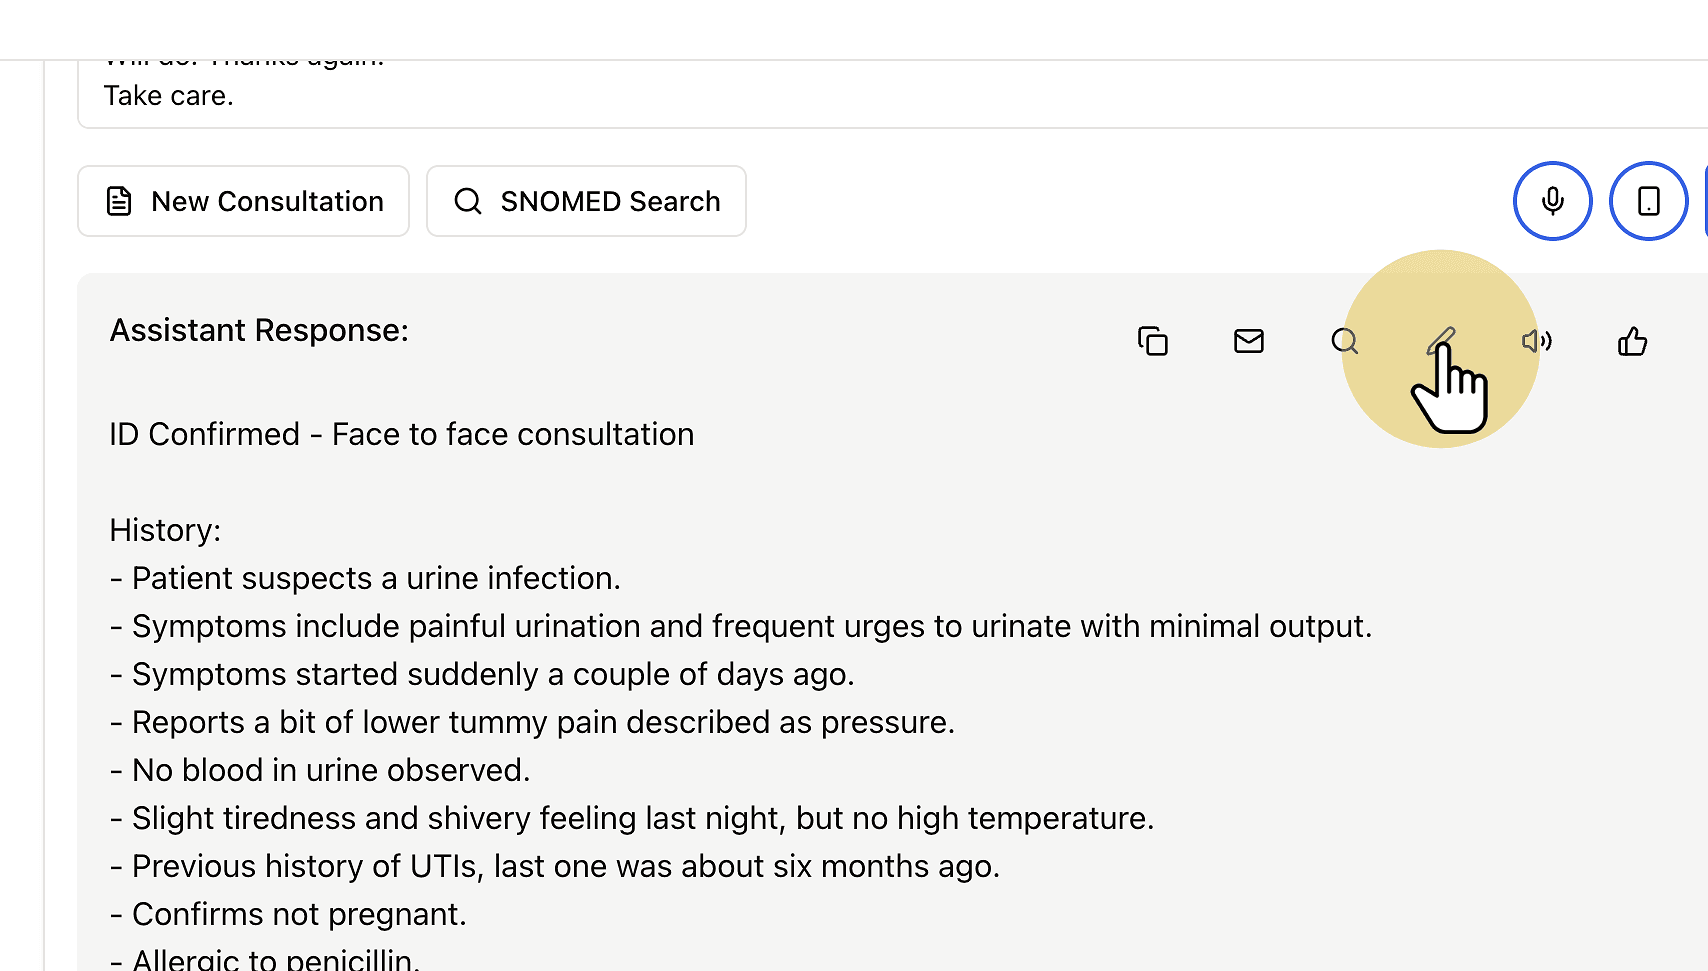The height and width of the screenshot is (971, 1708).
Task: Click the "Assistant Response:" heading
Action: click(x=259, y=330)
